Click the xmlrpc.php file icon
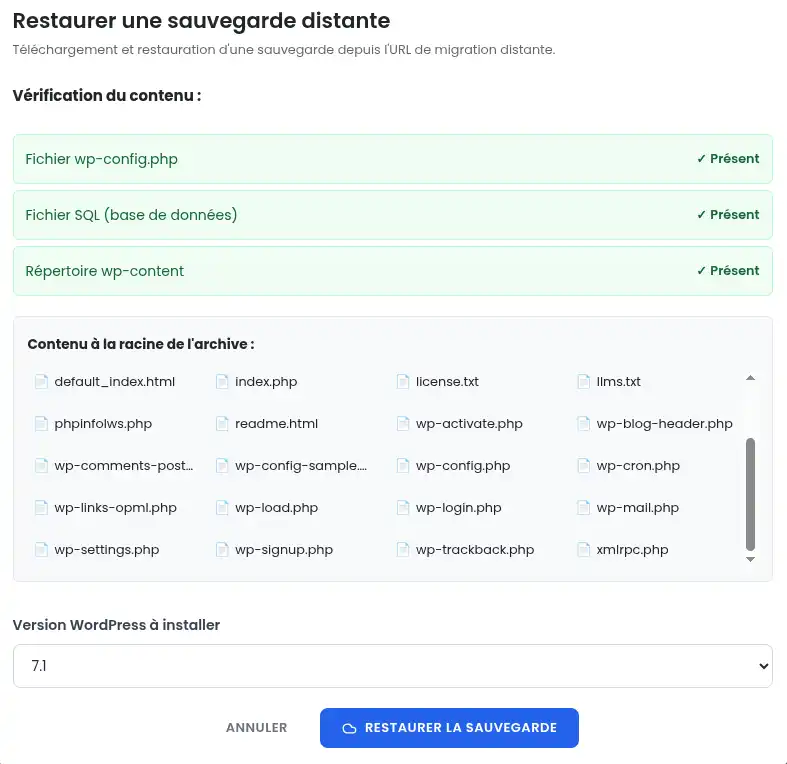The image size is (787, 764). pos(583,550)
